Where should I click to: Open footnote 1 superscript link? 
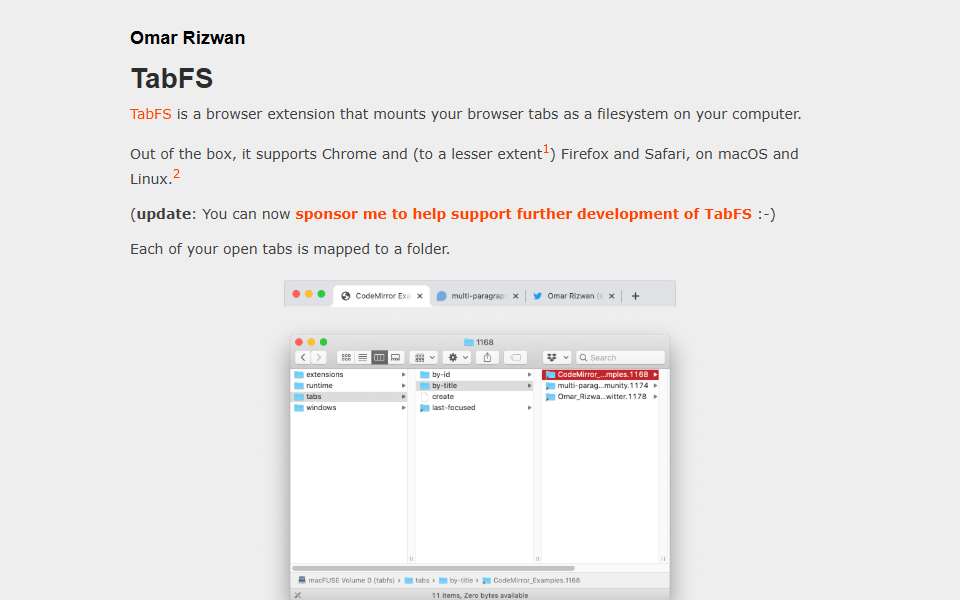point(546,149)
